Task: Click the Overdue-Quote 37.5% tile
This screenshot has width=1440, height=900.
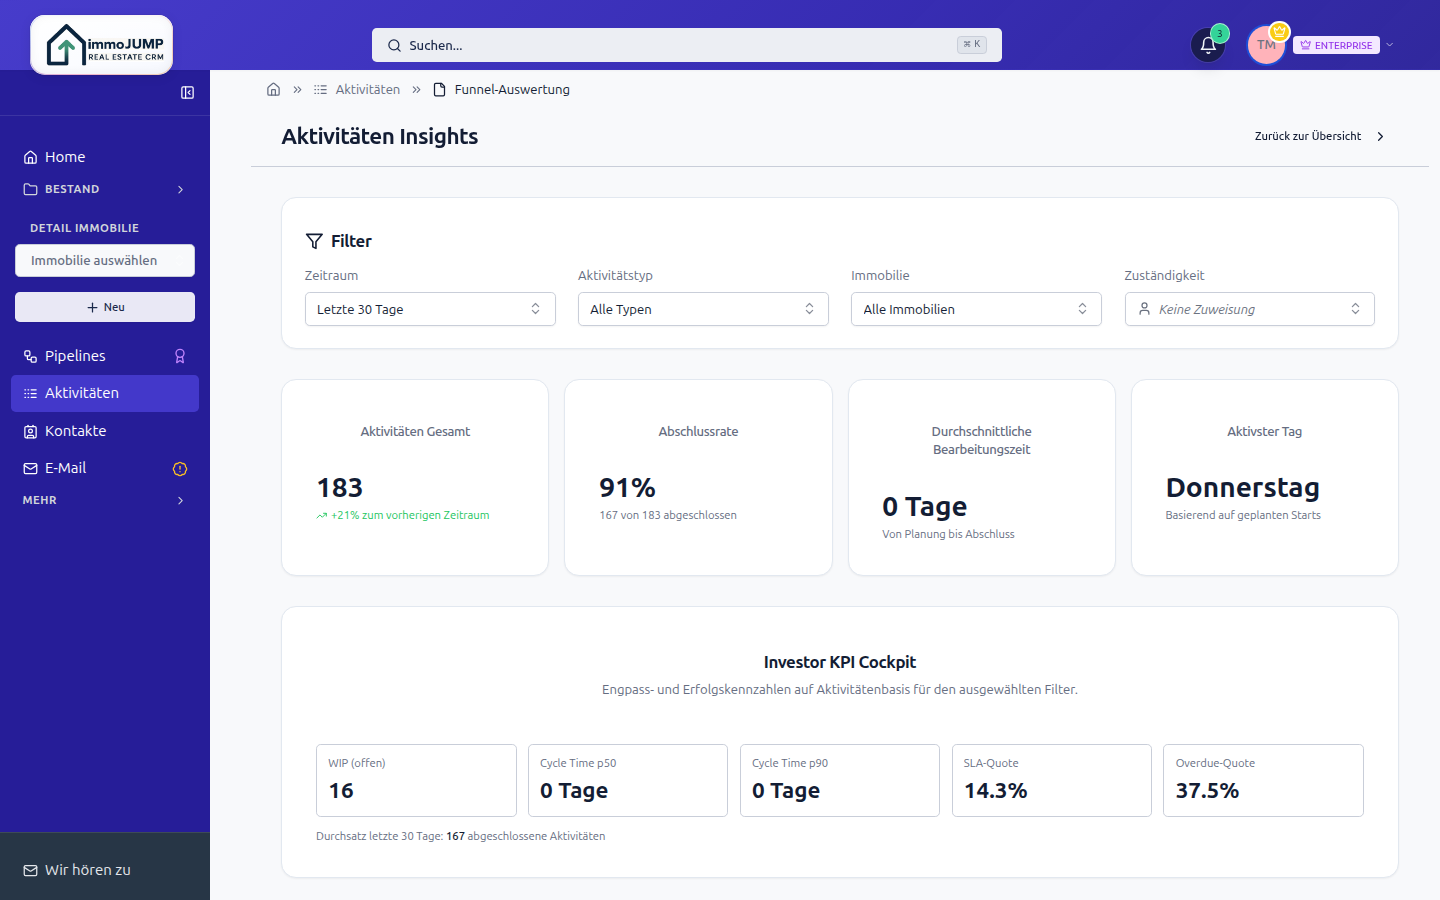Action: pos(1263,780)
